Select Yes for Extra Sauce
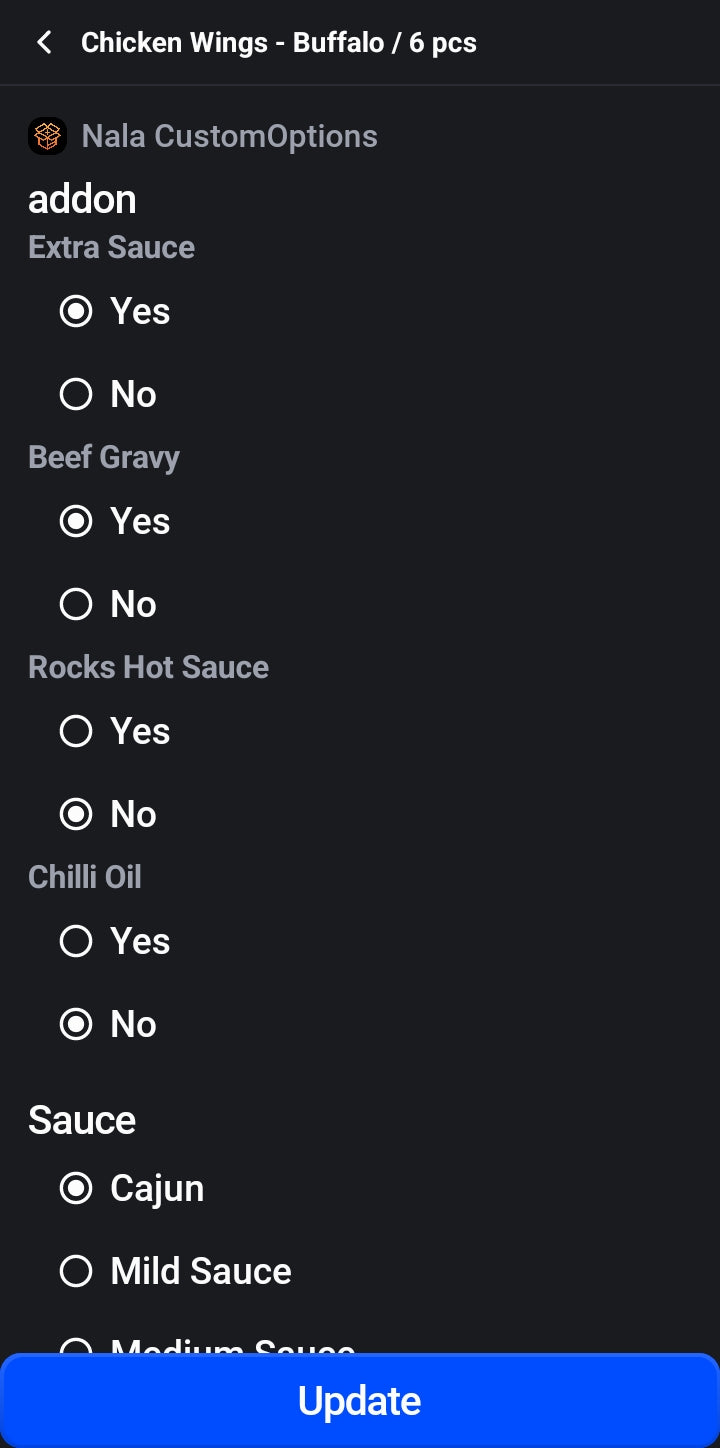This screenshot has height=1448, width=720. click(x=76, y=311)
